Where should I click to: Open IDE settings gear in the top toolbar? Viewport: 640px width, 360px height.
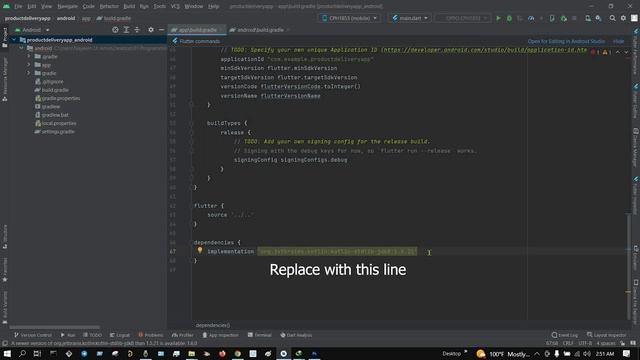coord(623,18)
